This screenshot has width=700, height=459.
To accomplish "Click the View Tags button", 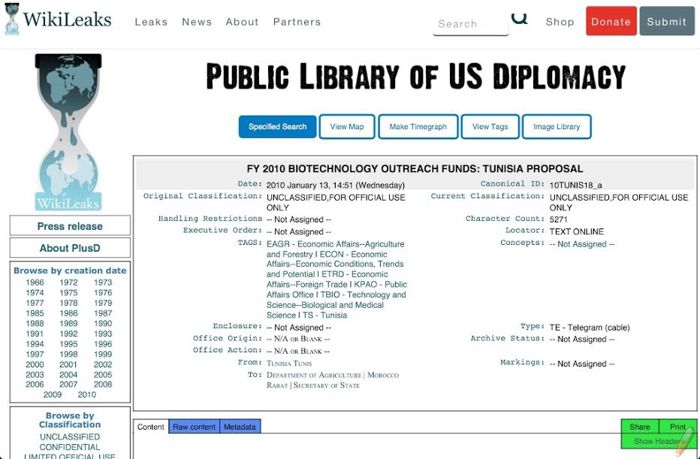I will [x=490, y=126].
